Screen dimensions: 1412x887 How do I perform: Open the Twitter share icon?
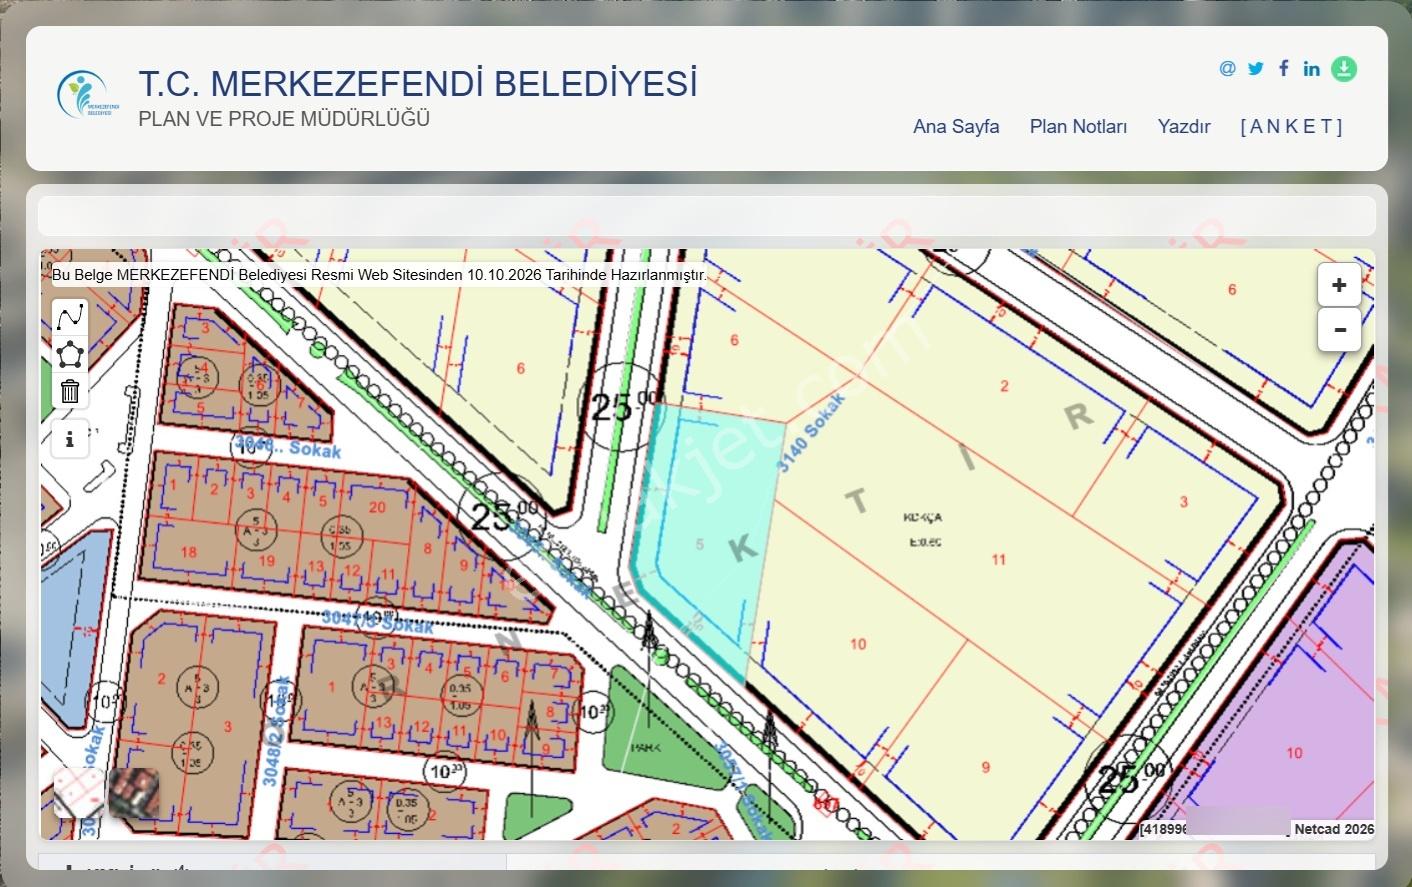click(1256, 68)
